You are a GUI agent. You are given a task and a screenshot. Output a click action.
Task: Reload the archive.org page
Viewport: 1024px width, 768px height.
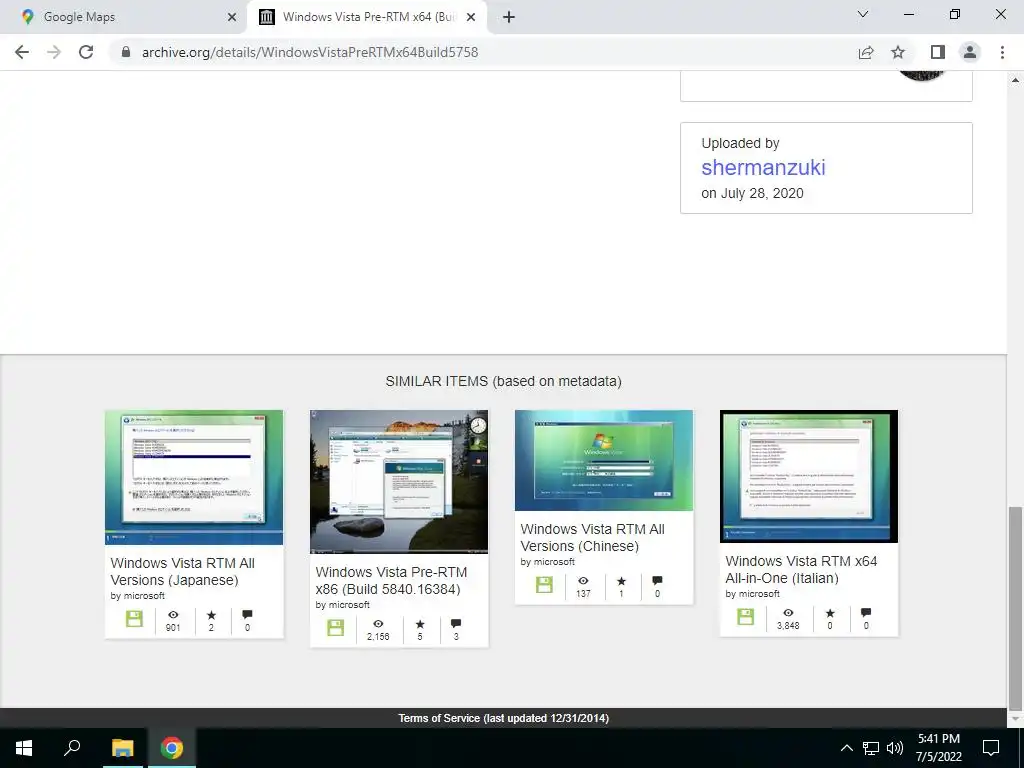86,52
